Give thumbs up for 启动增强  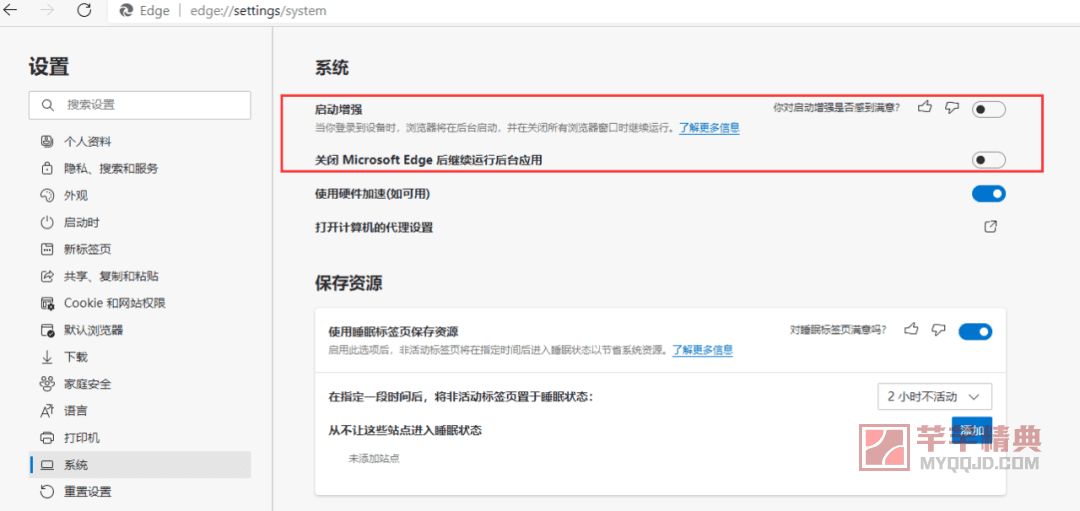[926, 107]
